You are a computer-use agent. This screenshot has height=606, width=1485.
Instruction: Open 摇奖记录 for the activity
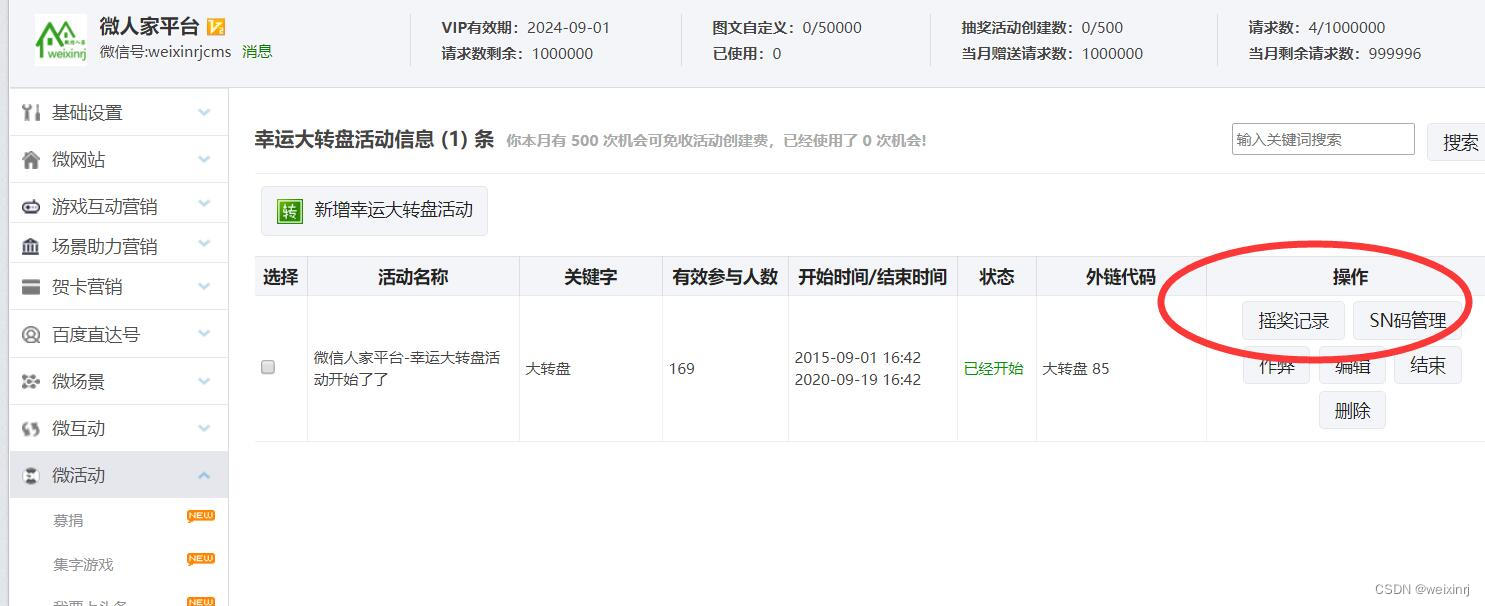coord(1294,320)
